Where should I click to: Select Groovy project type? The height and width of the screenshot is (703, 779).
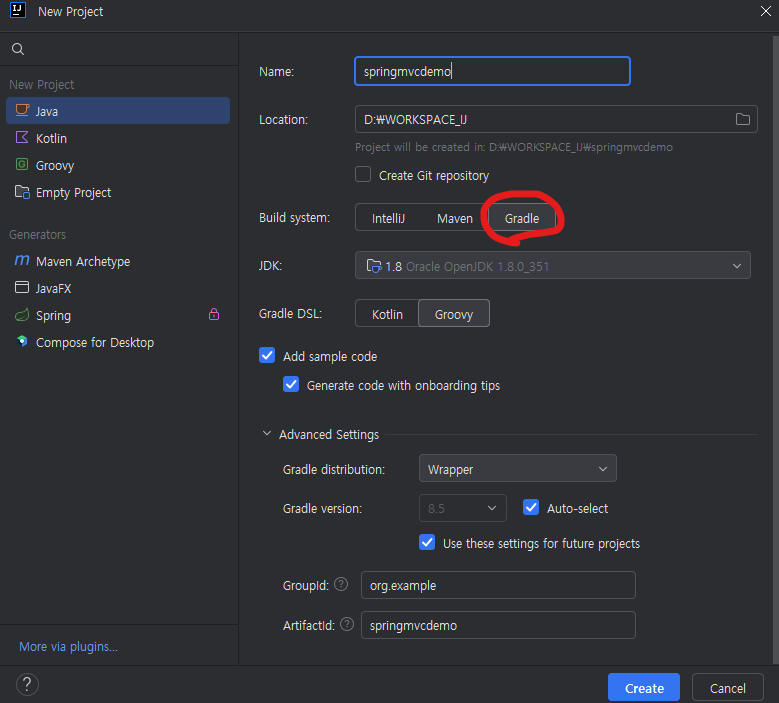118,165
